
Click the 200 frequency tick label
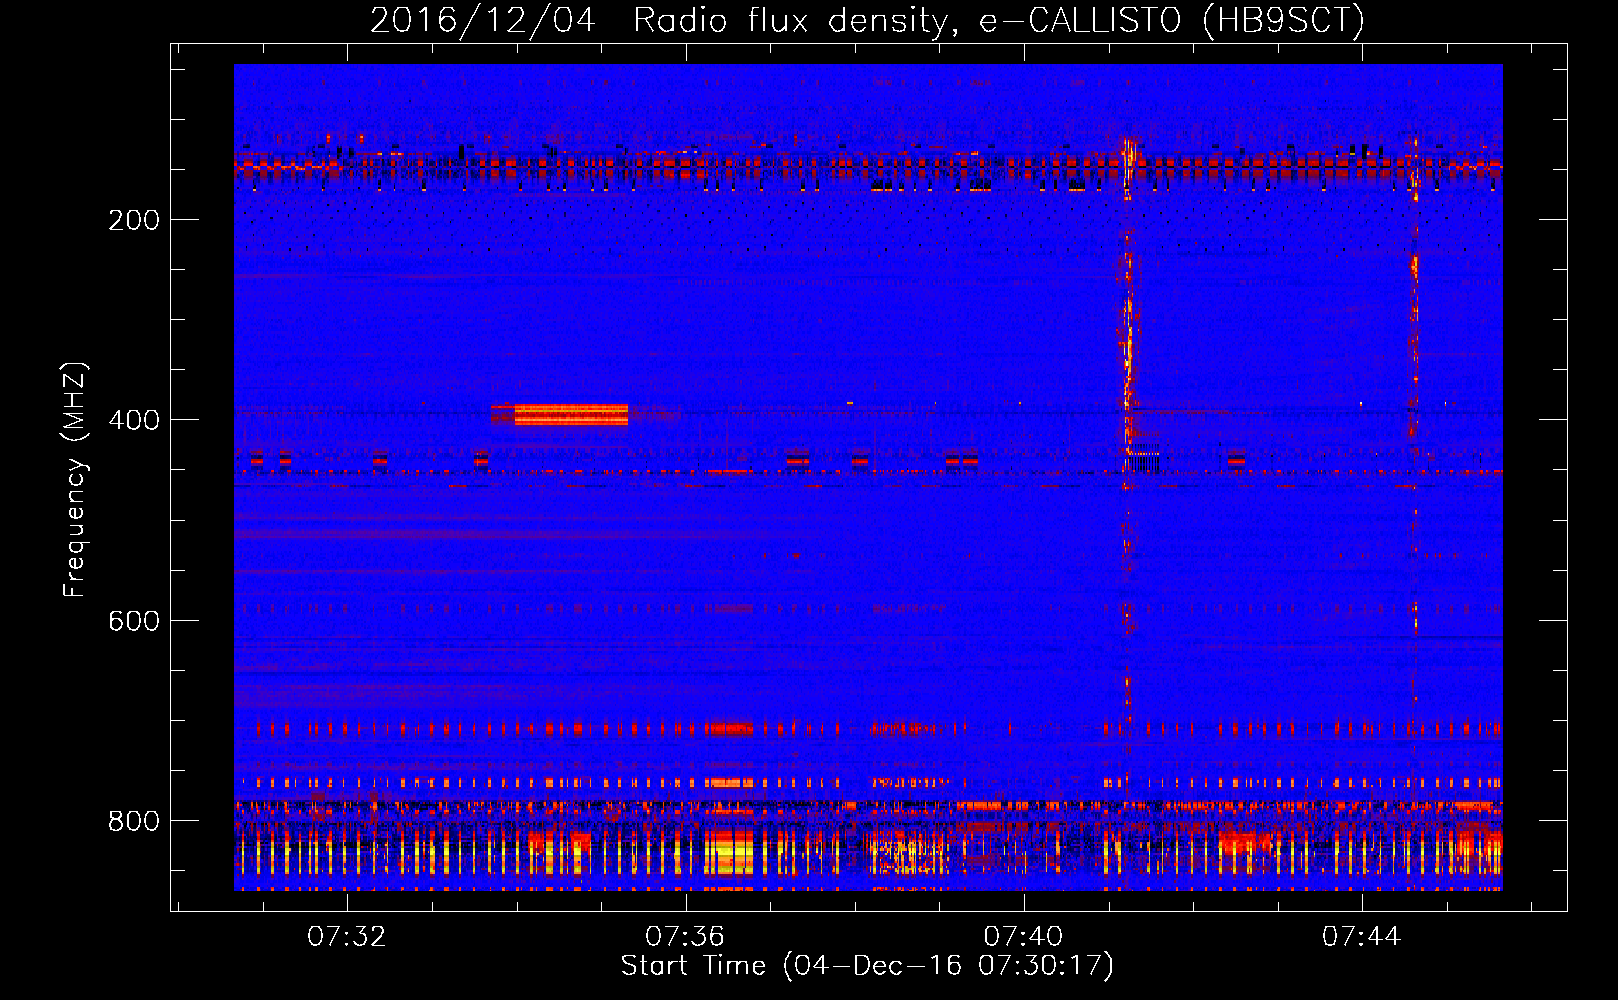pos(134,220)
